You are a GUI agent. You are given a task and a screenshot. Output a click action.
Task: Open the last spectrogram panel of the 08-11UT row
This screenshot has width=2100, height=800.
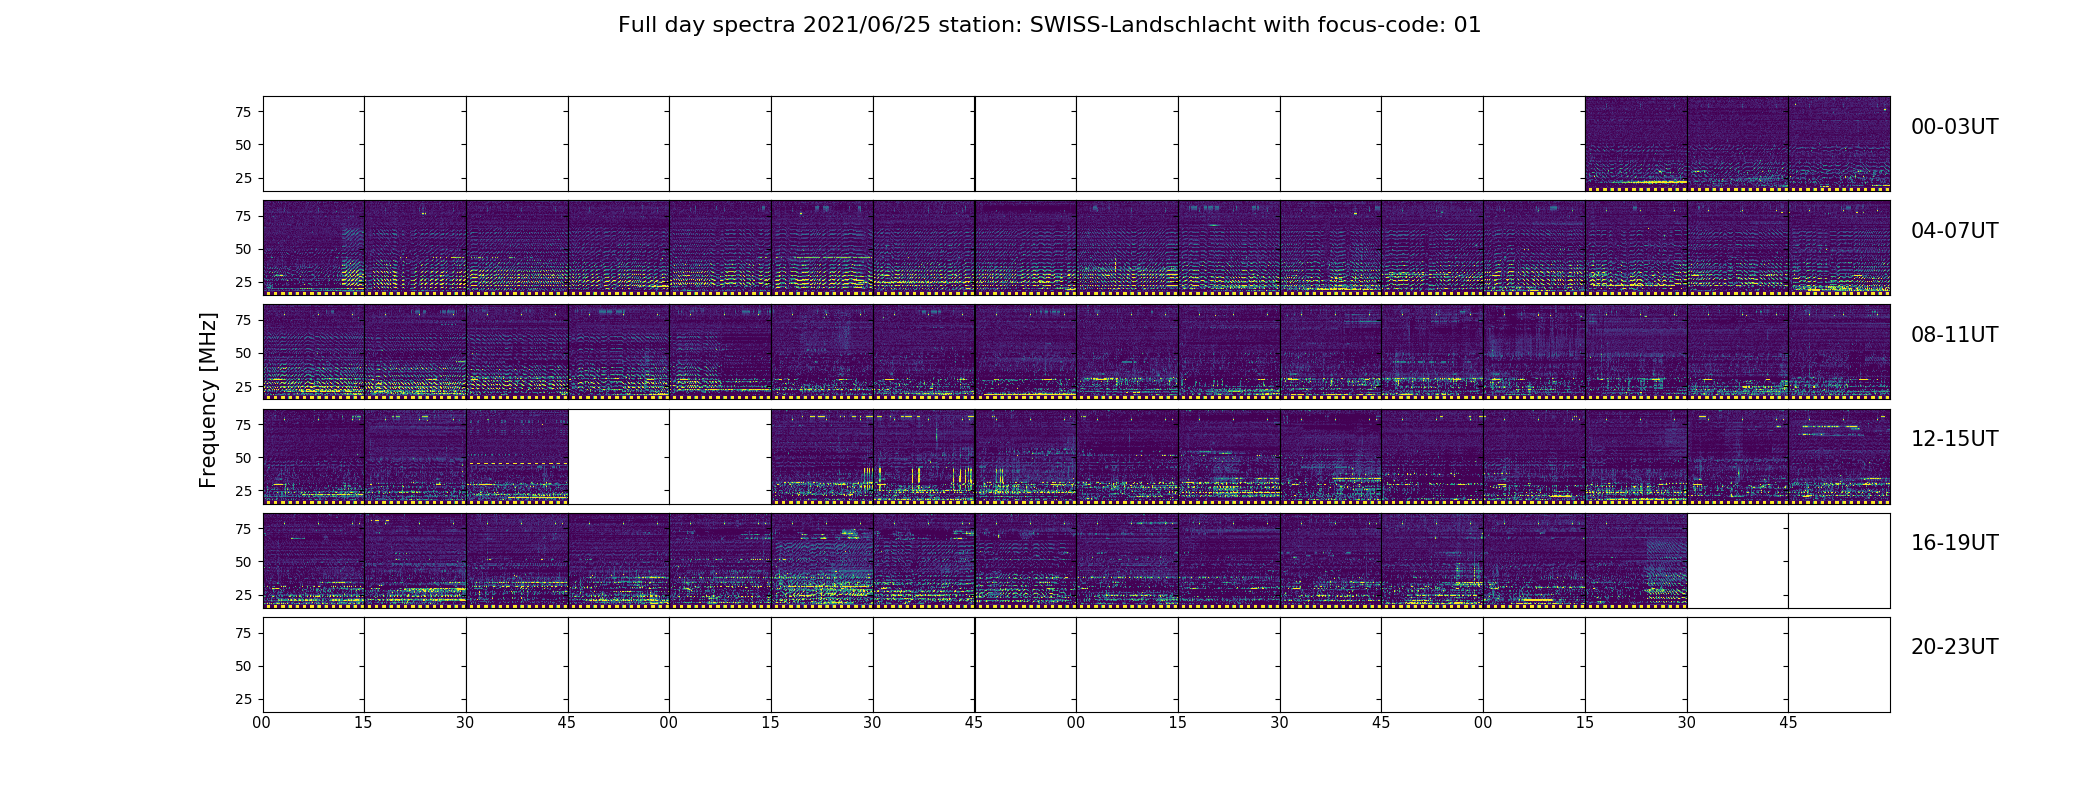coord(1839,352)
